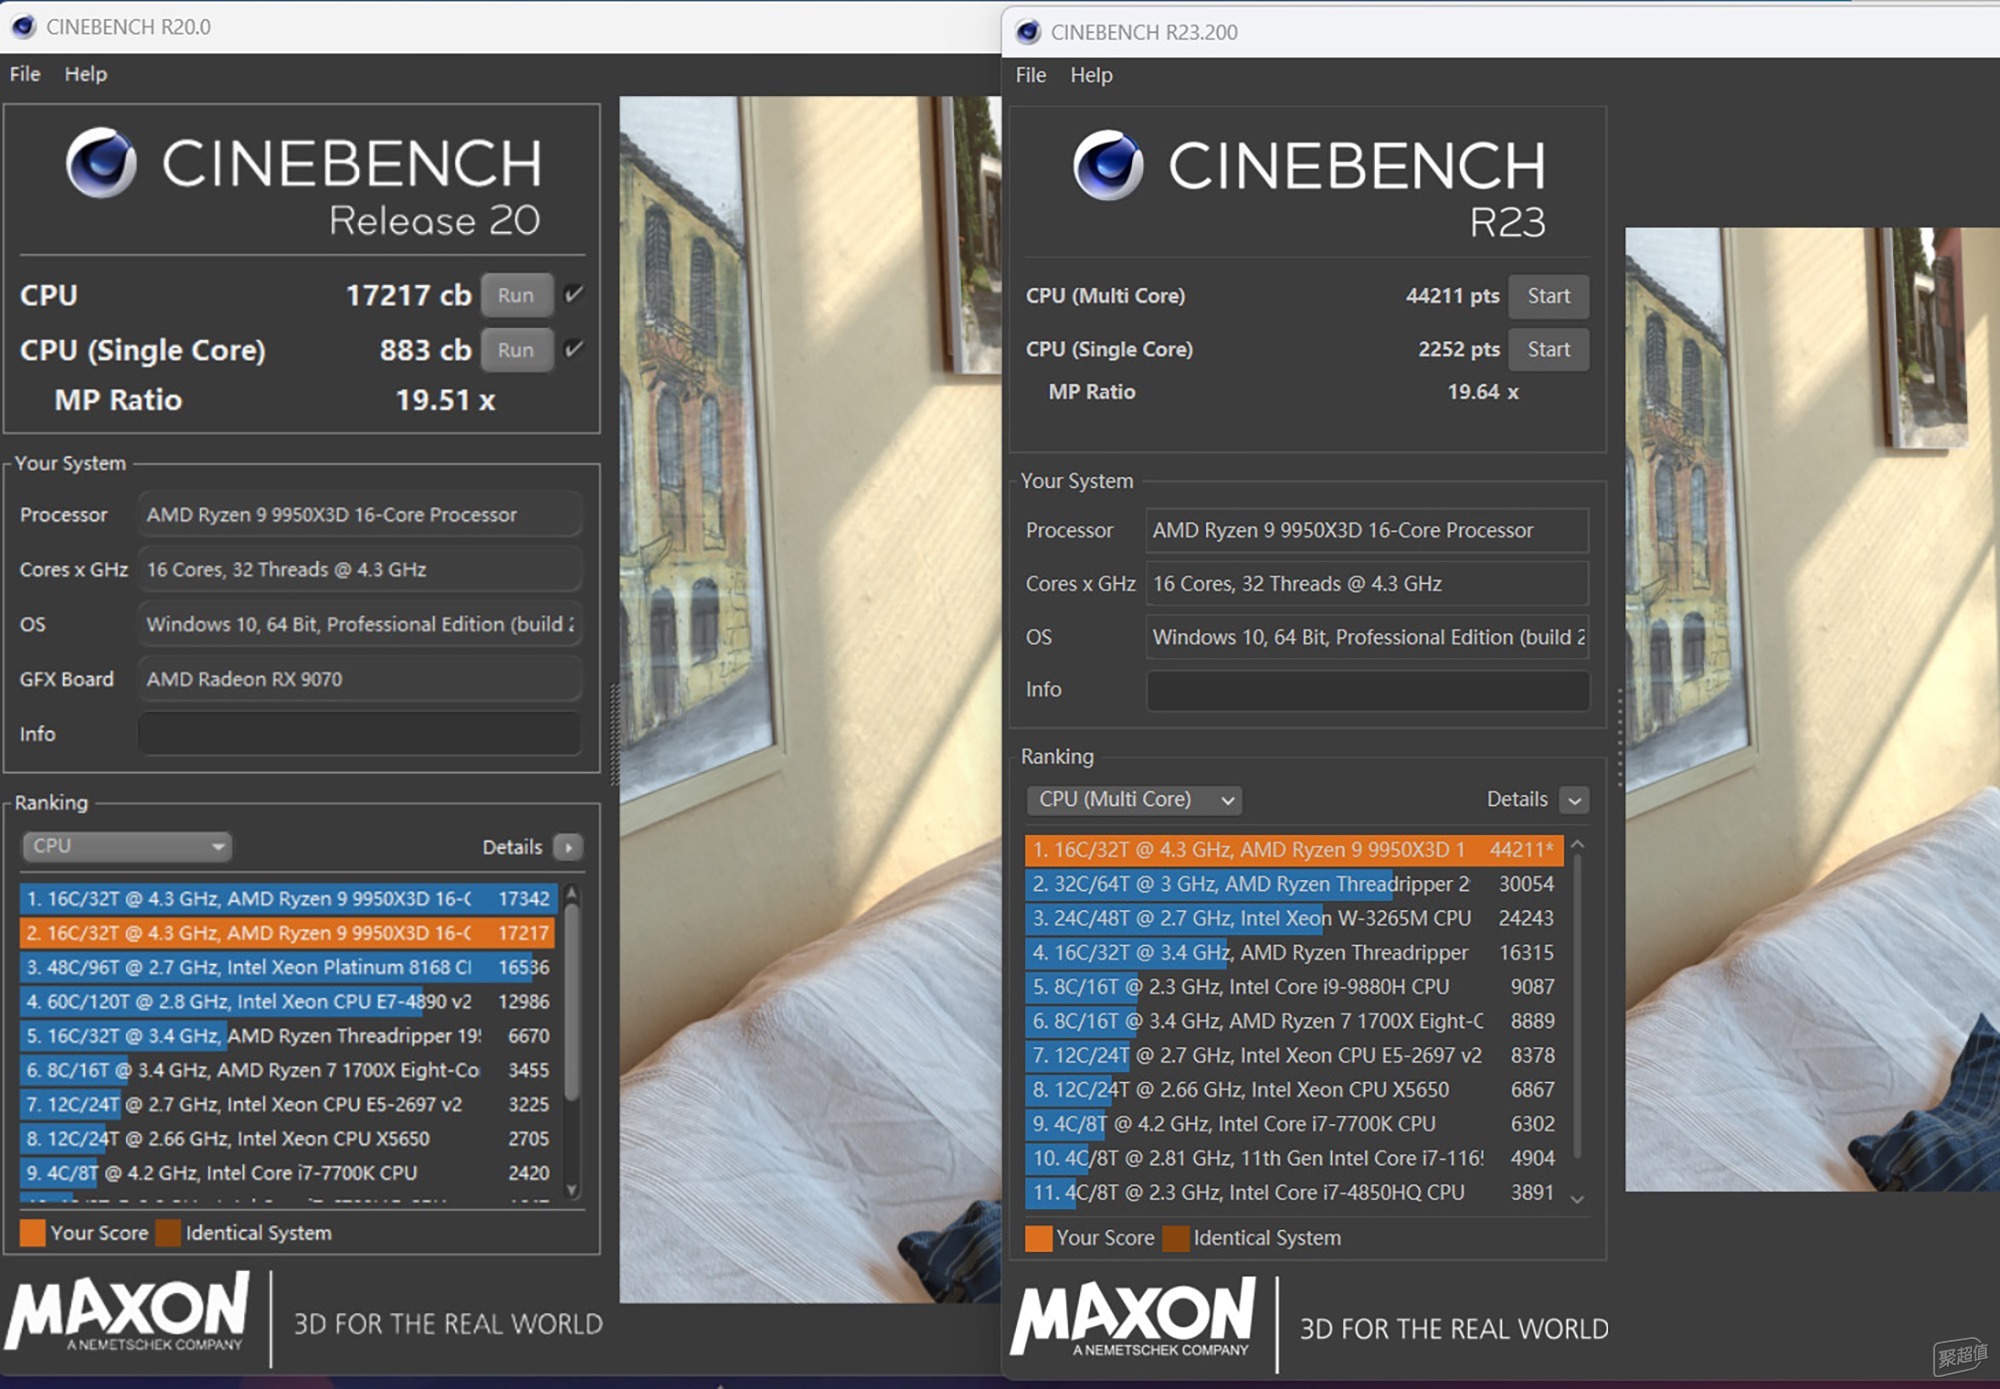This screenshot has height=1389, width=2000.
Task: Click the MAXON logo in the R23 window
Action: point(1133,1317)
